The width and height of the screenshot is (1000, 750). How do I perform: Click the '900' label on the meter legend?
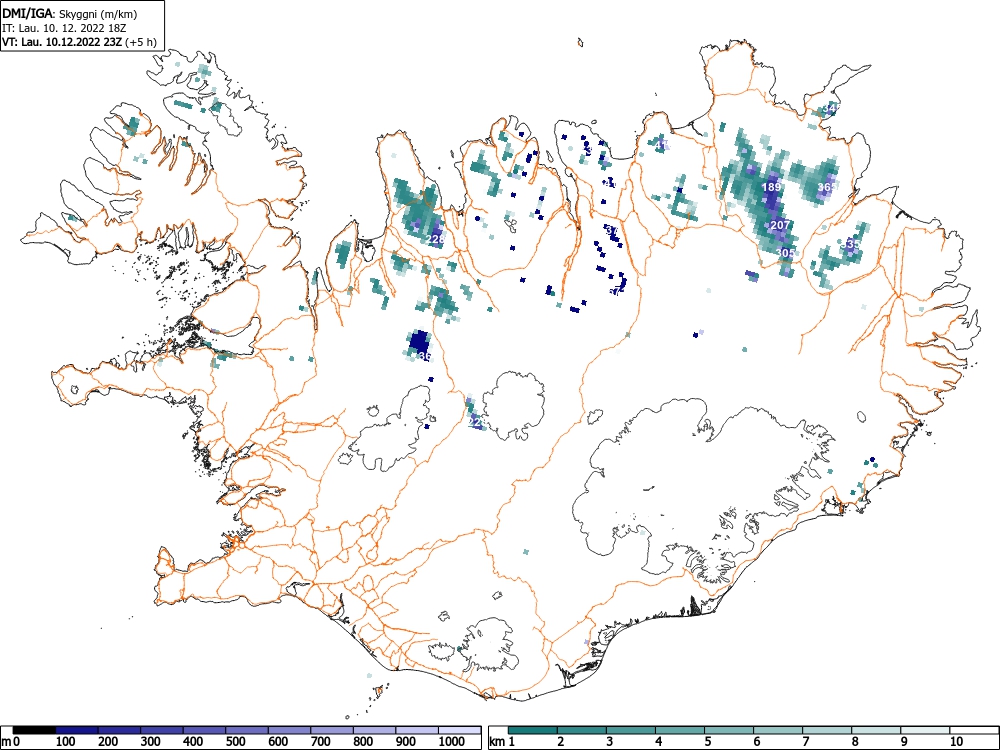406,741
